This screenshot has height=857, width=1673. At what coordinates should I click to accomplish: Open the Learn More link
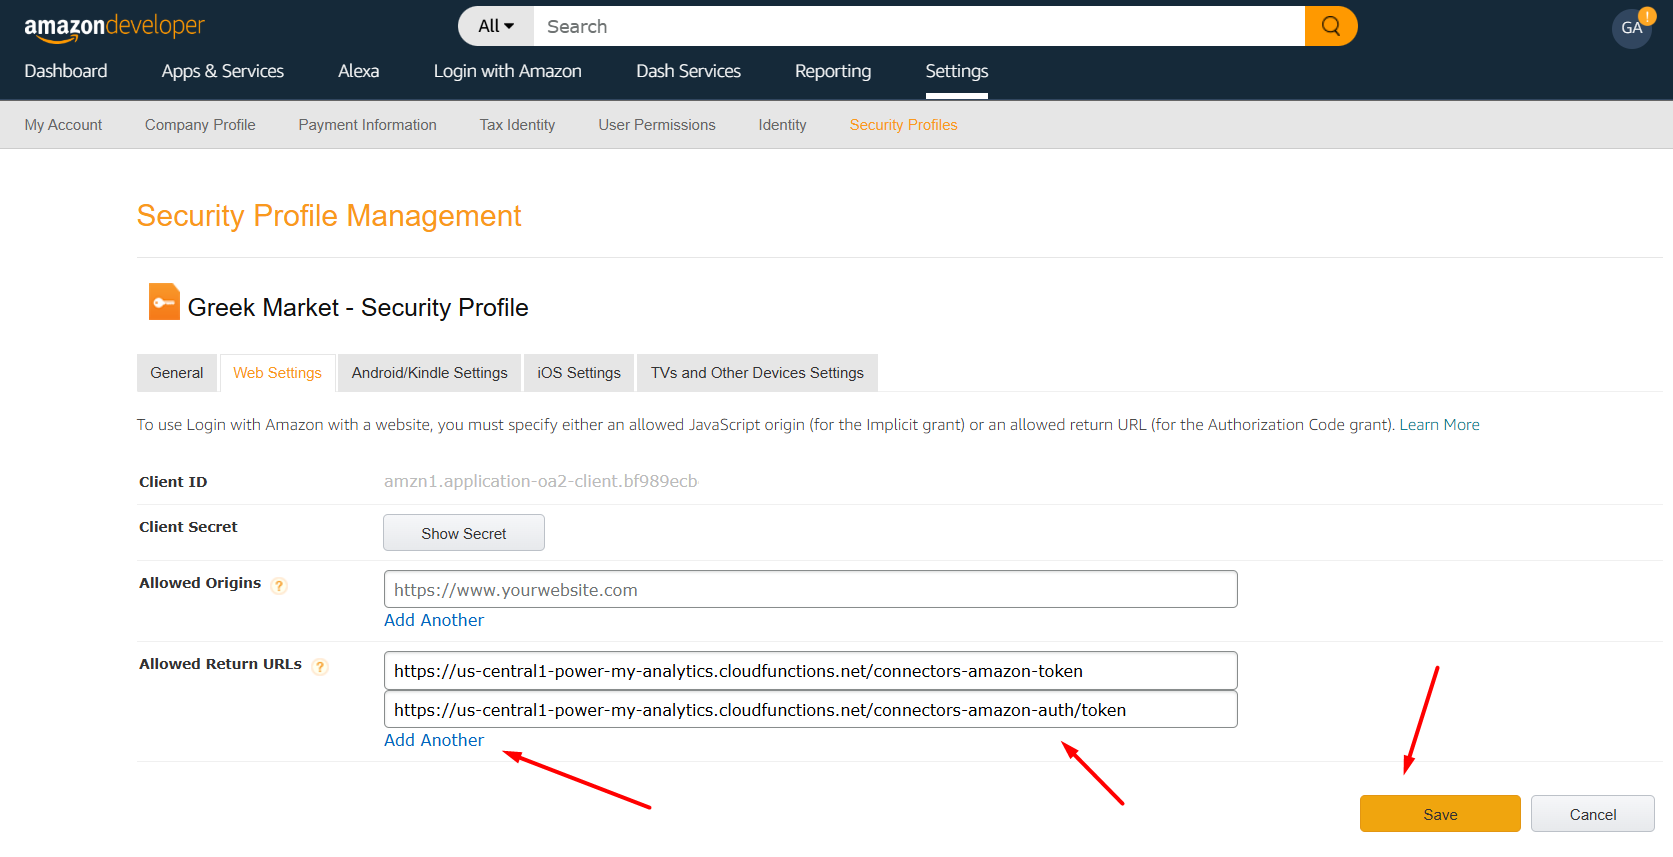coord(1439,425)
